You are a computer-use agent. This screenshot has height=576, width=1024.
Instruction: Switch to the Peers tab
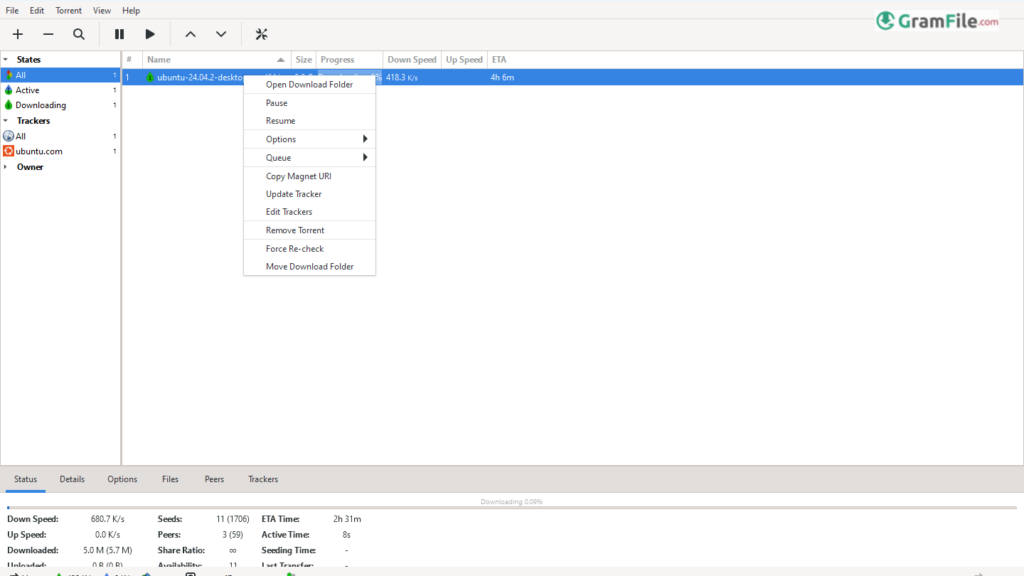pyautogui.click(x=214, y=480)
